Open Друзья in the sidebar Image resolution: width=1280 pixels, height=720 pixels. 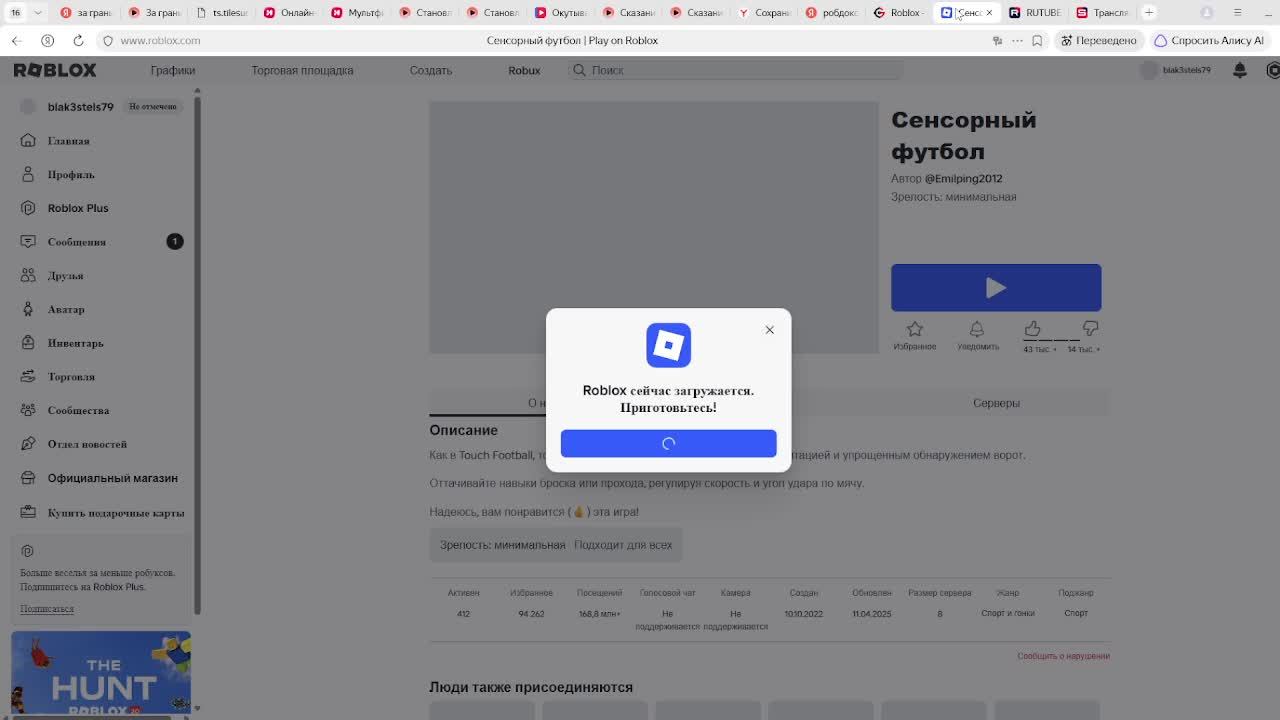click(x=65, y=276)
